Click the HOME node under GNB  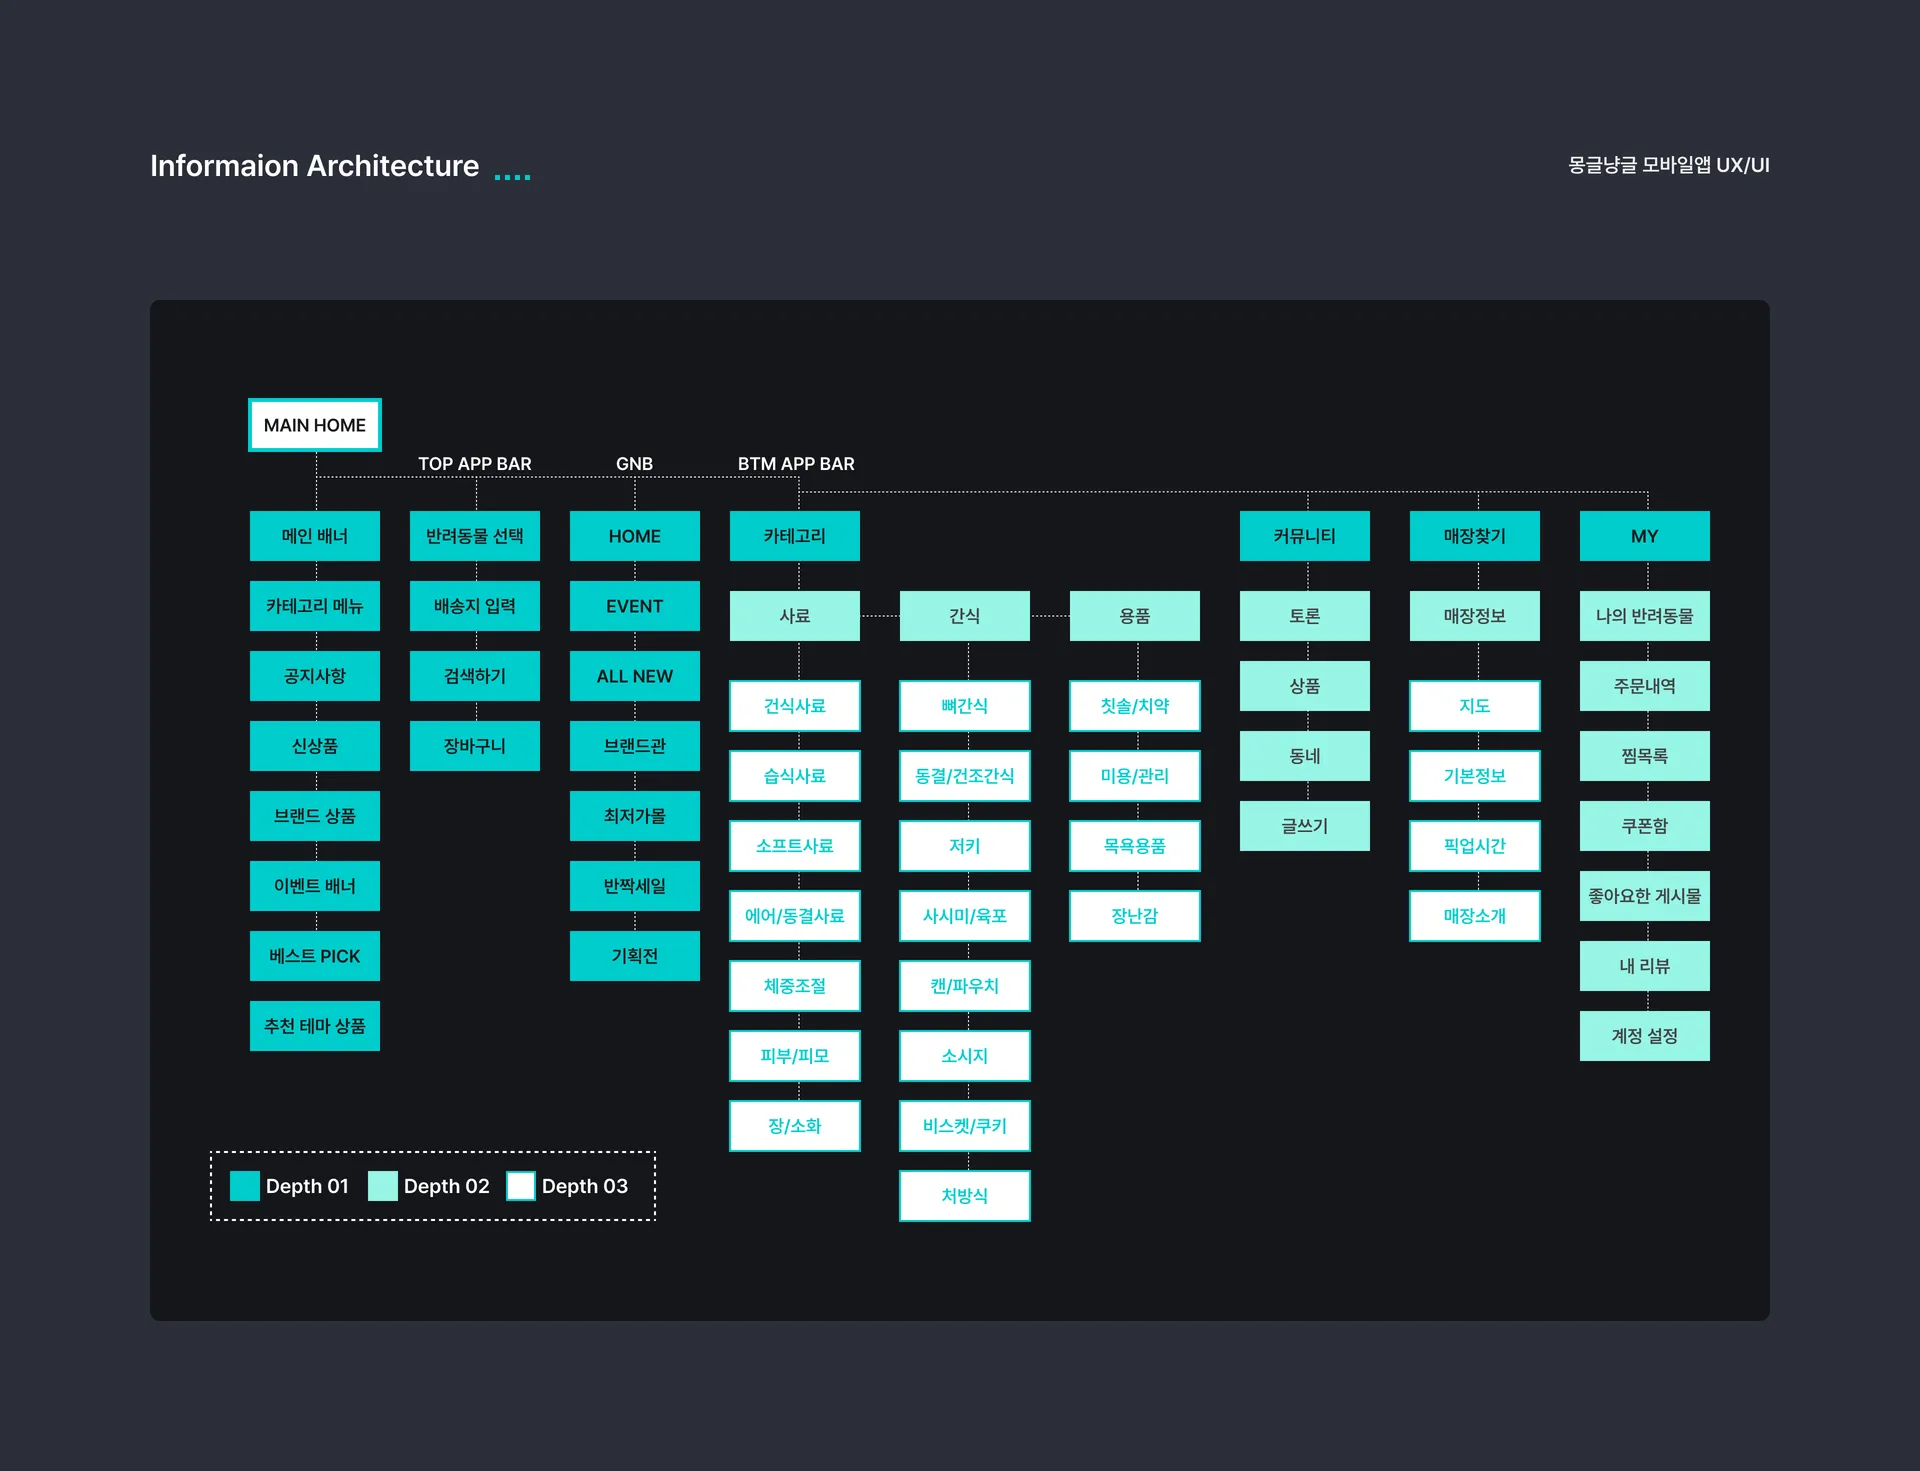tap(635, 536)
